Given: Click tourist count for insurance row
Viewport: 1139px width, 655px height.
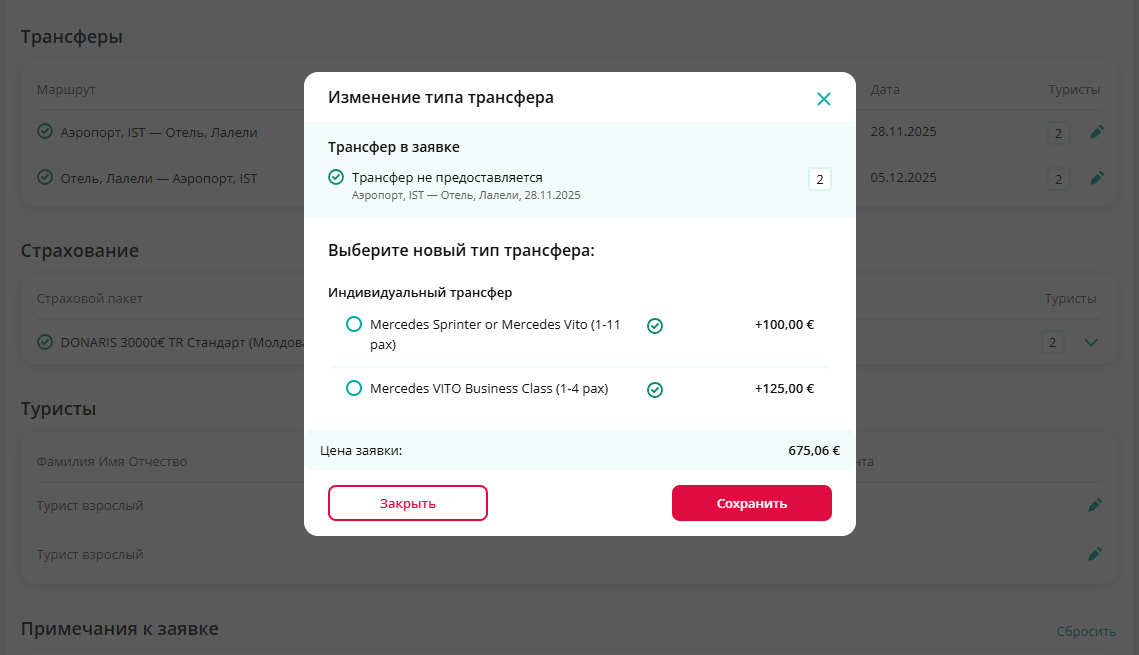Looking at the screenshot, I should (1052, 343).
